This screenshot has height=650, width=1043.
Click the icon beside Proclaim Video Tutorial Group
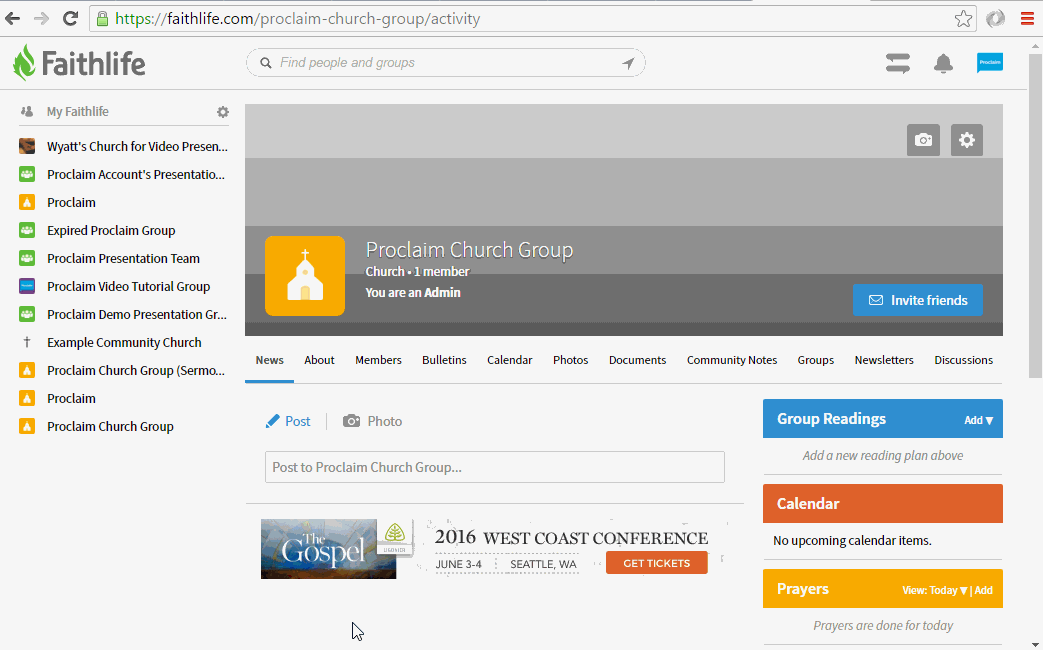click(x=27, y=286)
